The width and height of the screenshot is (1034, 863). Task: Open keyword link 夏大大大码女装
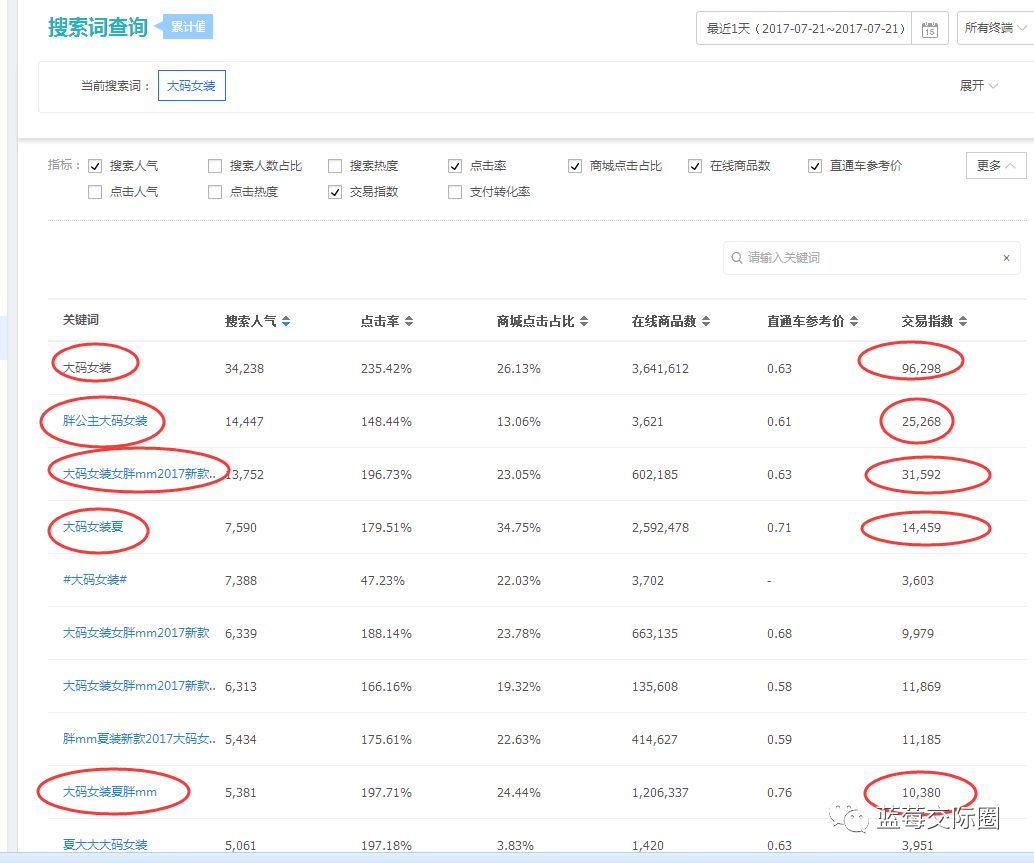coord(105,845)
